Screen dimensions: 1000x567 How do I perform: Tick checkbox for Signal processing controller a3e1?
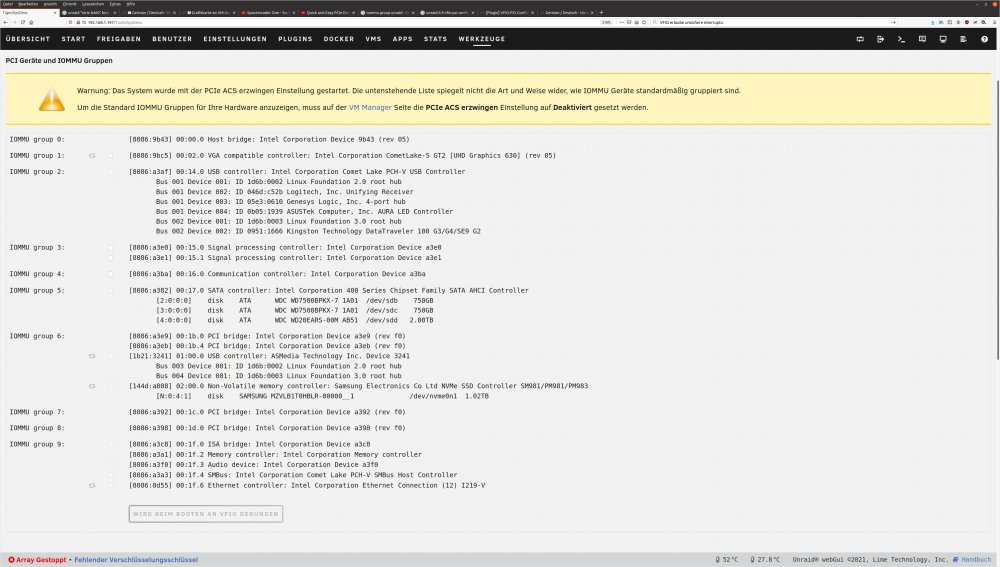point(110,258)
